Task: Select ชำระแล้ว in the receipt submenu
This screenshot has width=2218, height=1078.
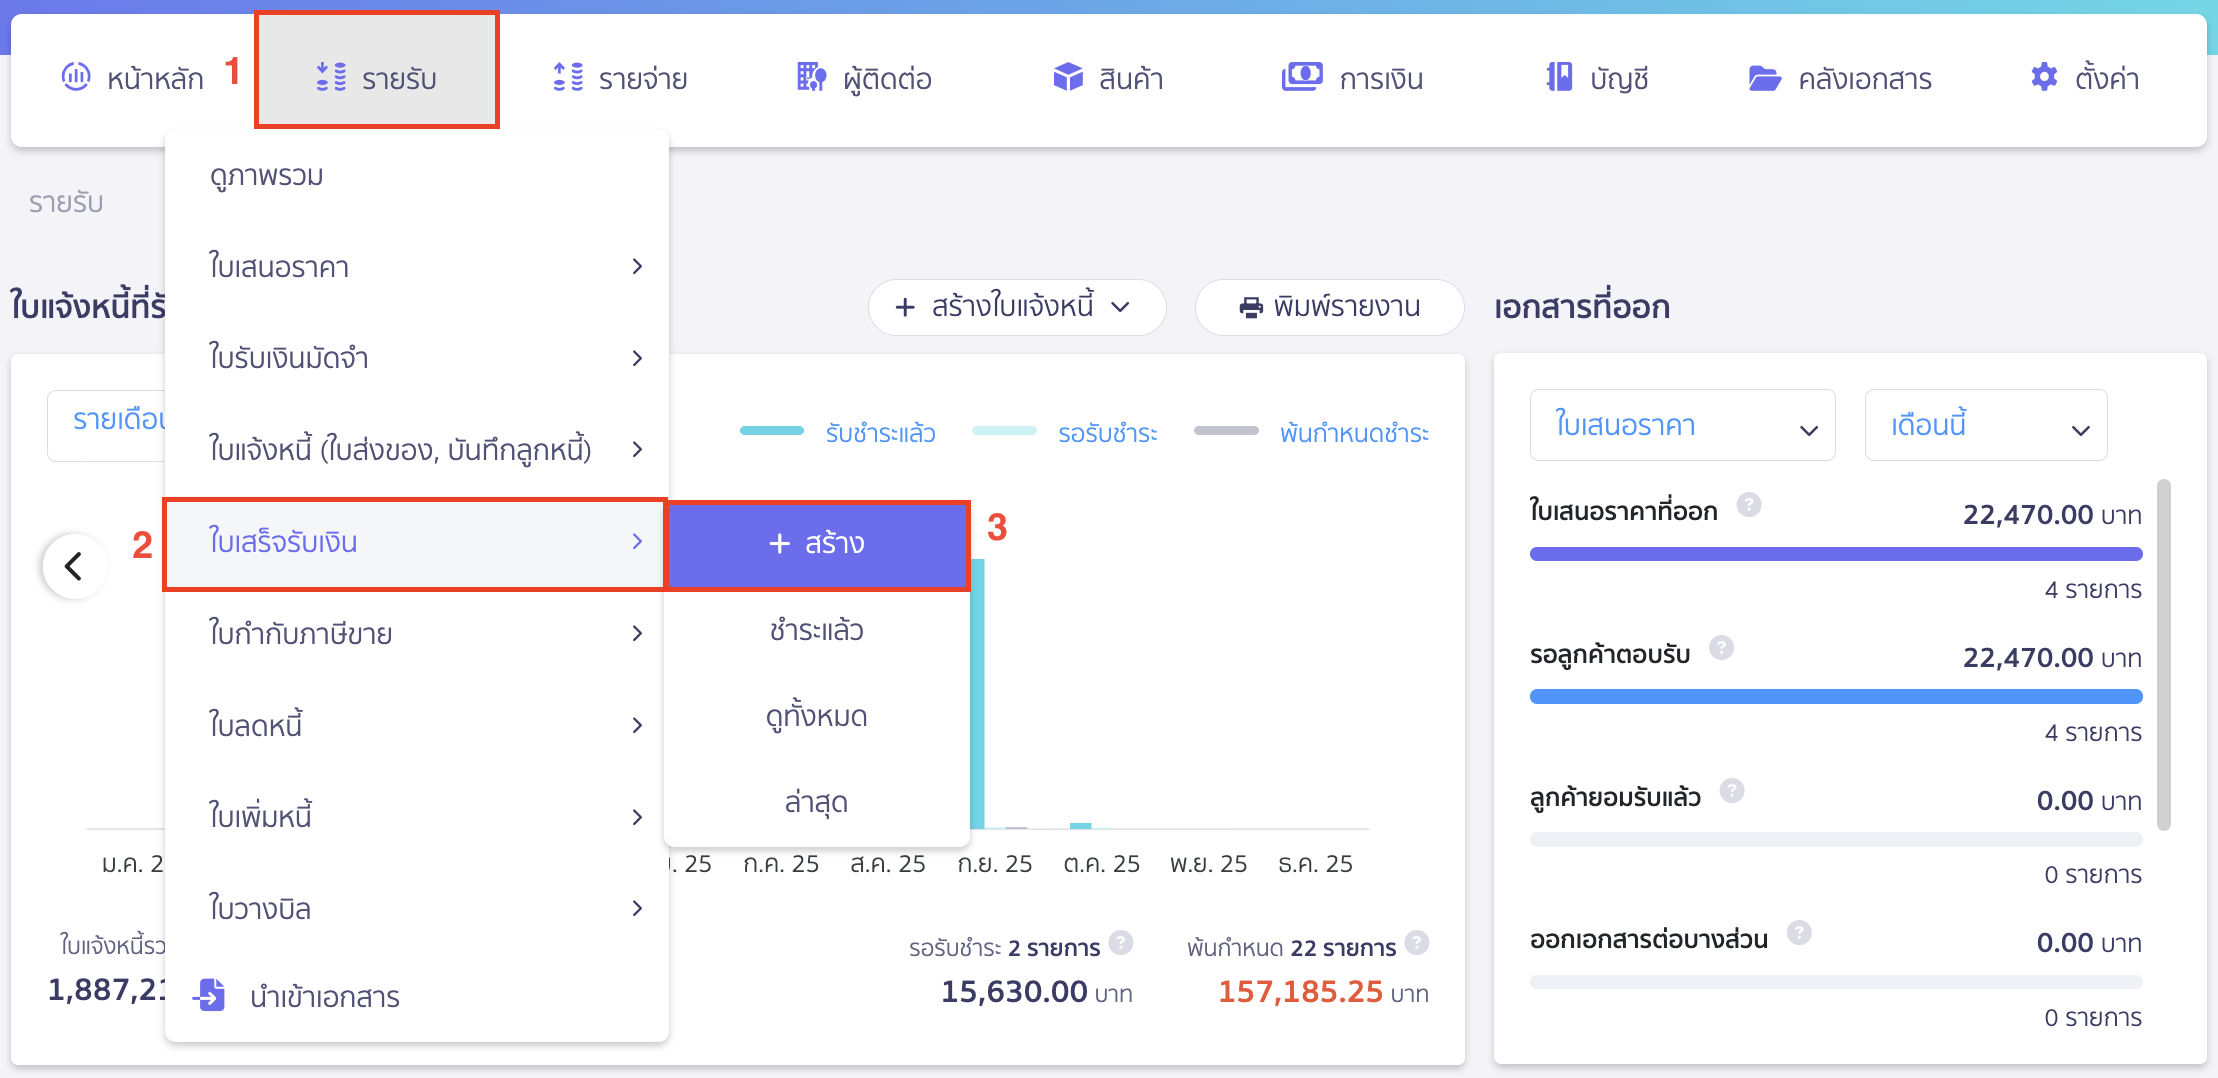Action: pyautogui.click(x=817, y=629)
